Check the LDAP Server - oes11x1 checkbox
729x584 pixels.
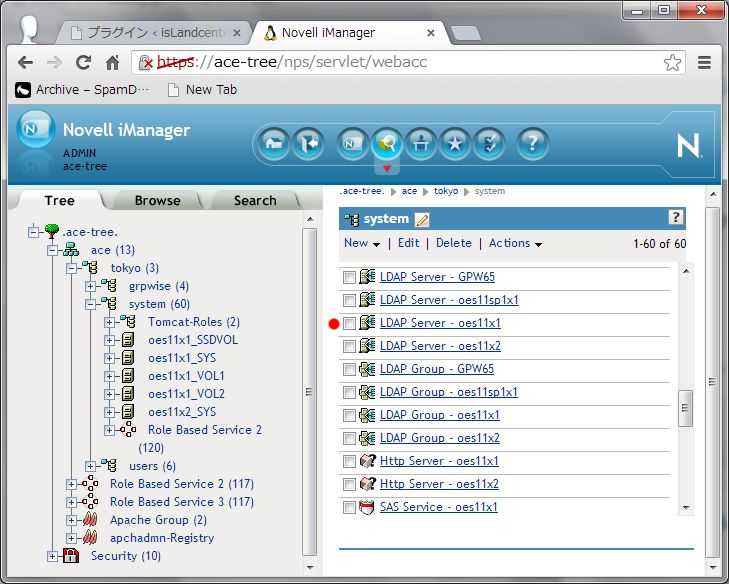pos(349,323)
